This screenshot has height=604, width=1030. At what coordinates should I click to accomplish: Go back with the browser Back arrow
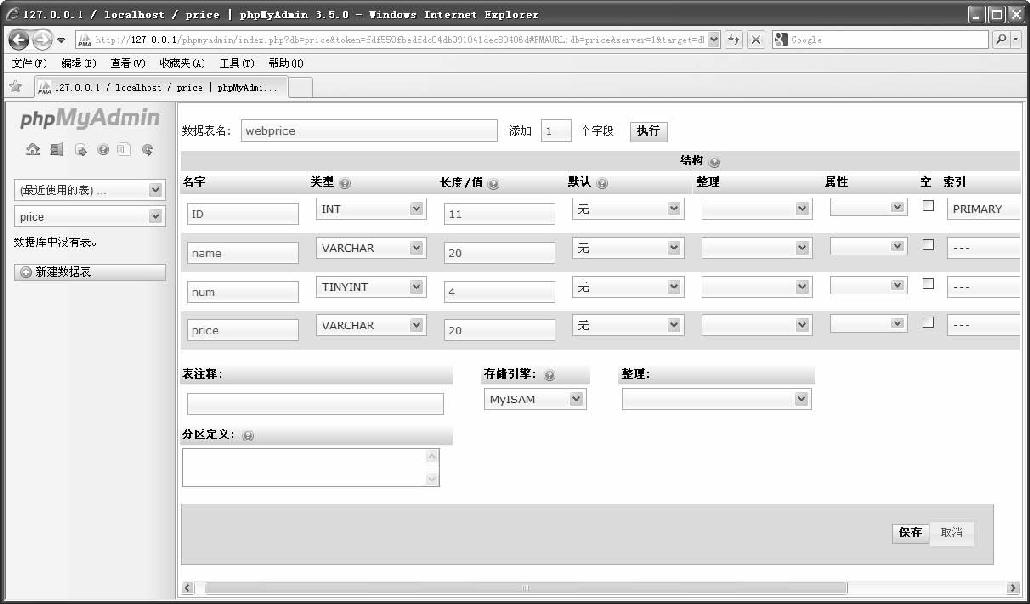(18, 40)
